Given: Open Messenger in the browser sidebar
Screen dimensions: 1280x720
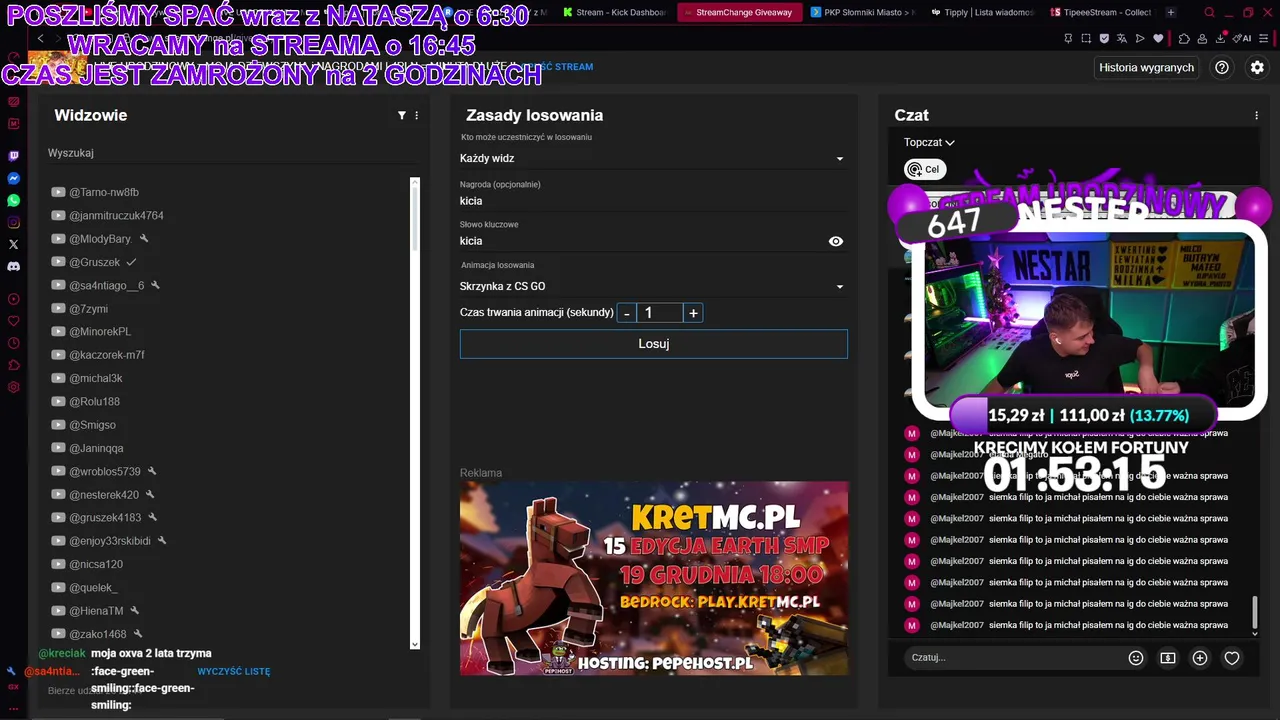Looking at the screenshot, I should [x=14, y=178].
